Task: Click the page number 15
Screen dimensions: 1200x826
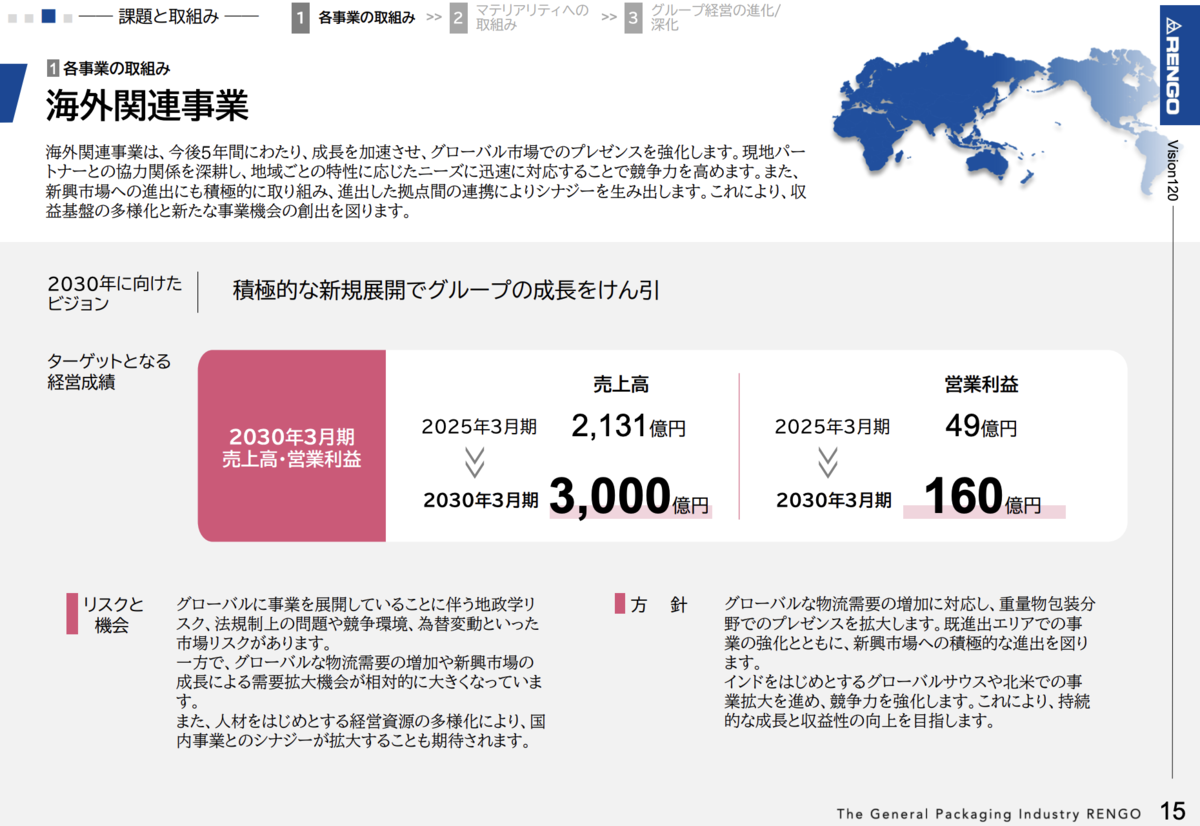Action: click(1173, 811)
